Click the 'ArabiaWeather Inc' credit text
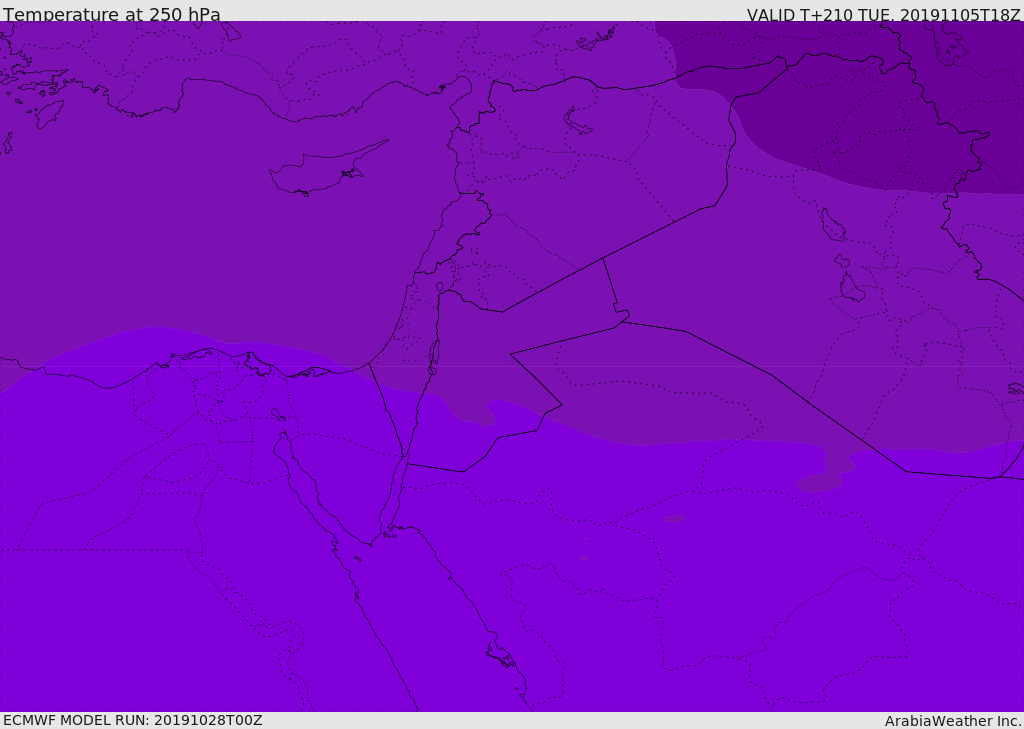This screenshot has width=1024, height=729. pyautogui.click(x=953, y=721)
